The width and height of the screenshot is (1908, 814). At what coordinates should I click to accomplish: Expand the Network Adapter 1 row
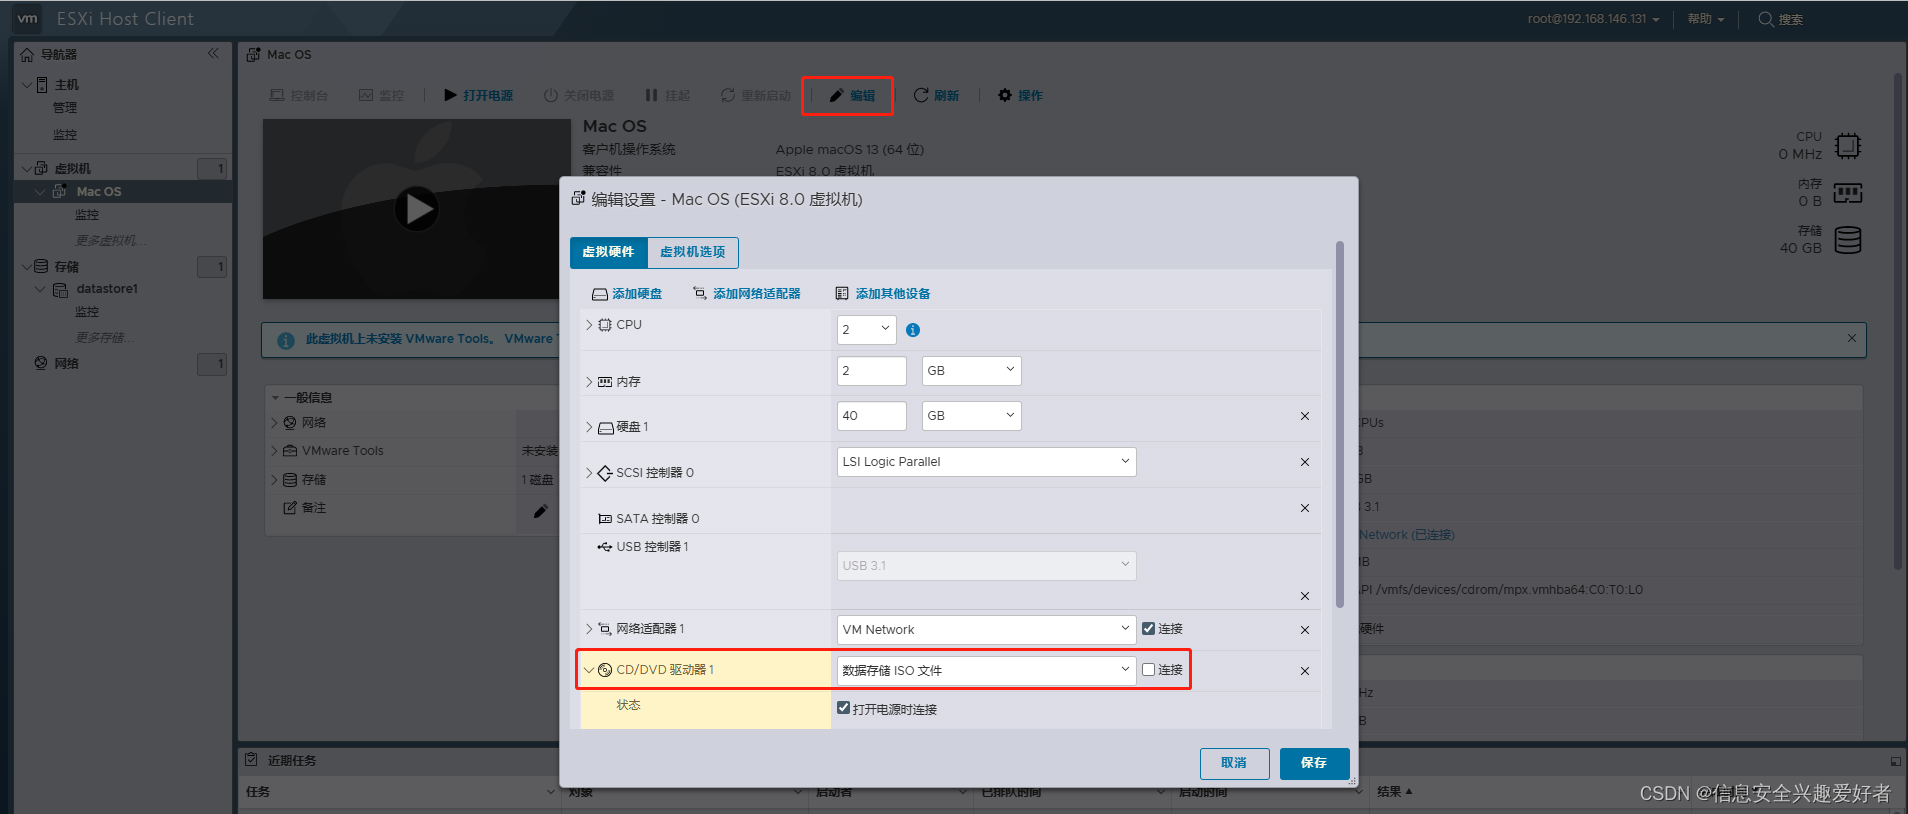[589, 628]
